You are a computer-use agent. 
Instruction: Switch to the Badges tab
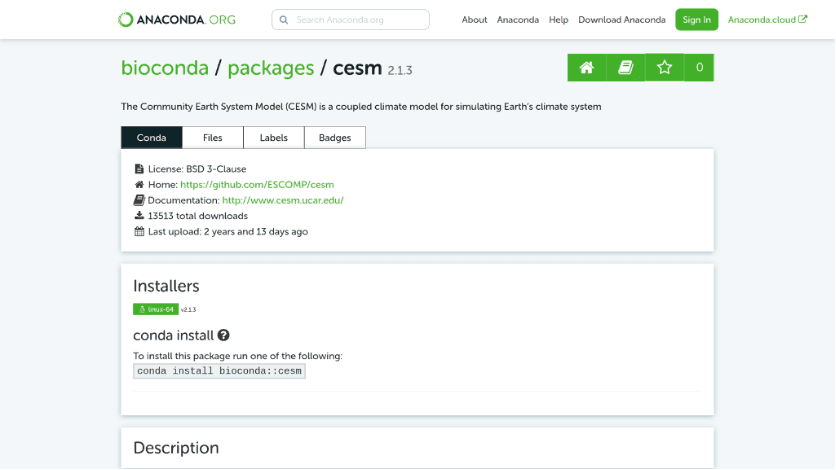click(335, 137)
